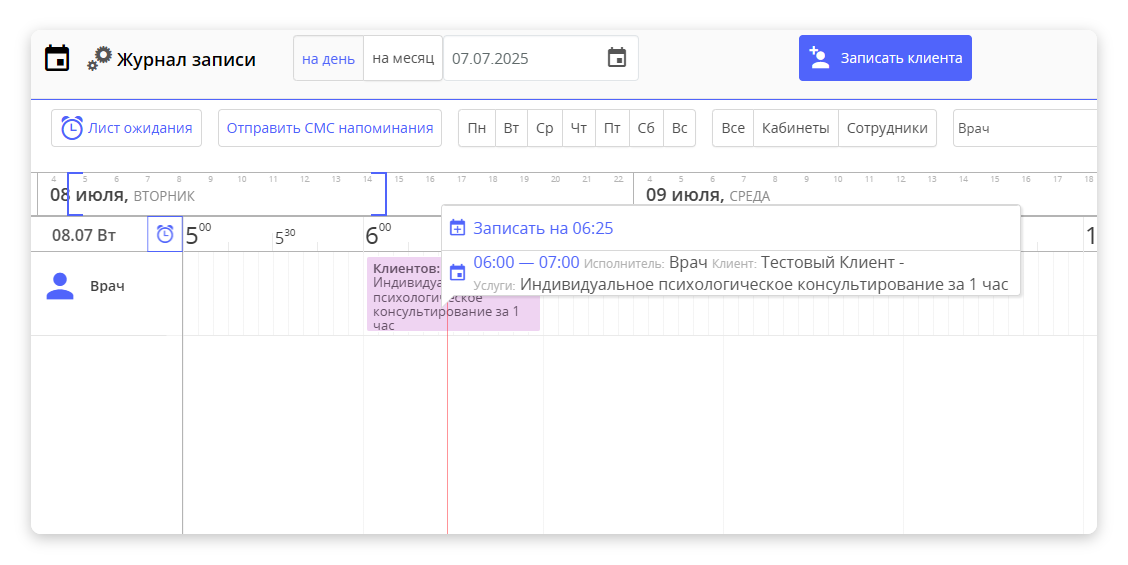Click the gears icon next to Журнал записи
The height and width of the screenshot is (565, 1128).
click(99, 59)
